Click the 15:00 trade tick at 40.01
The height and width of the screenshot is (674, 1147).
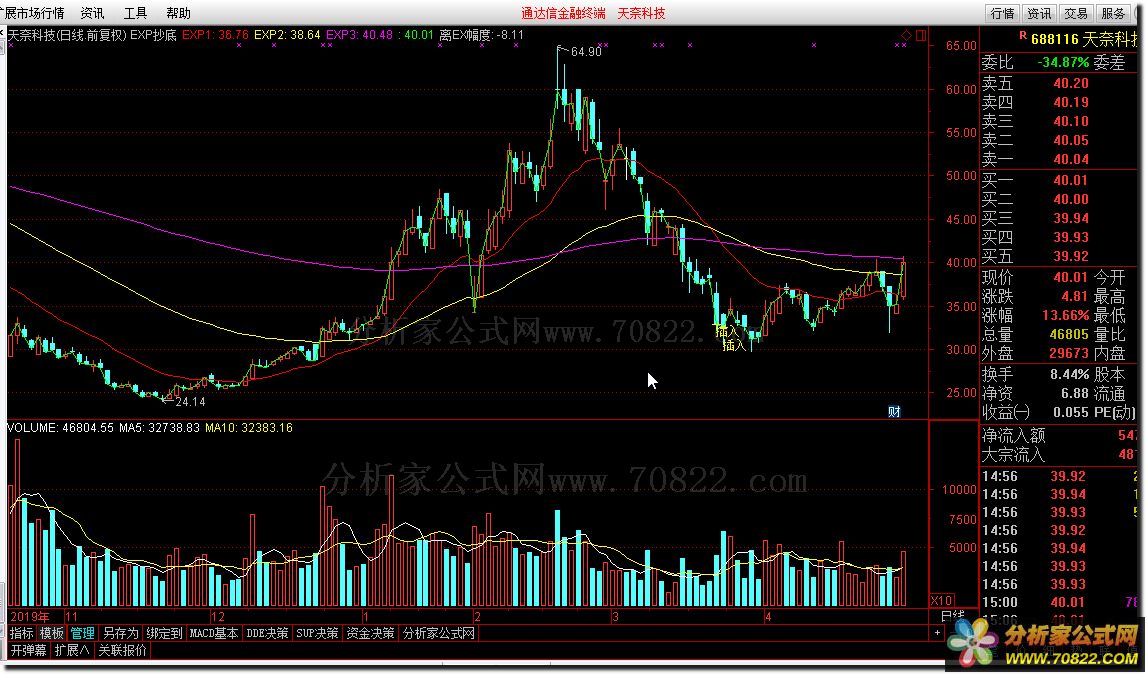[1059, 602]
